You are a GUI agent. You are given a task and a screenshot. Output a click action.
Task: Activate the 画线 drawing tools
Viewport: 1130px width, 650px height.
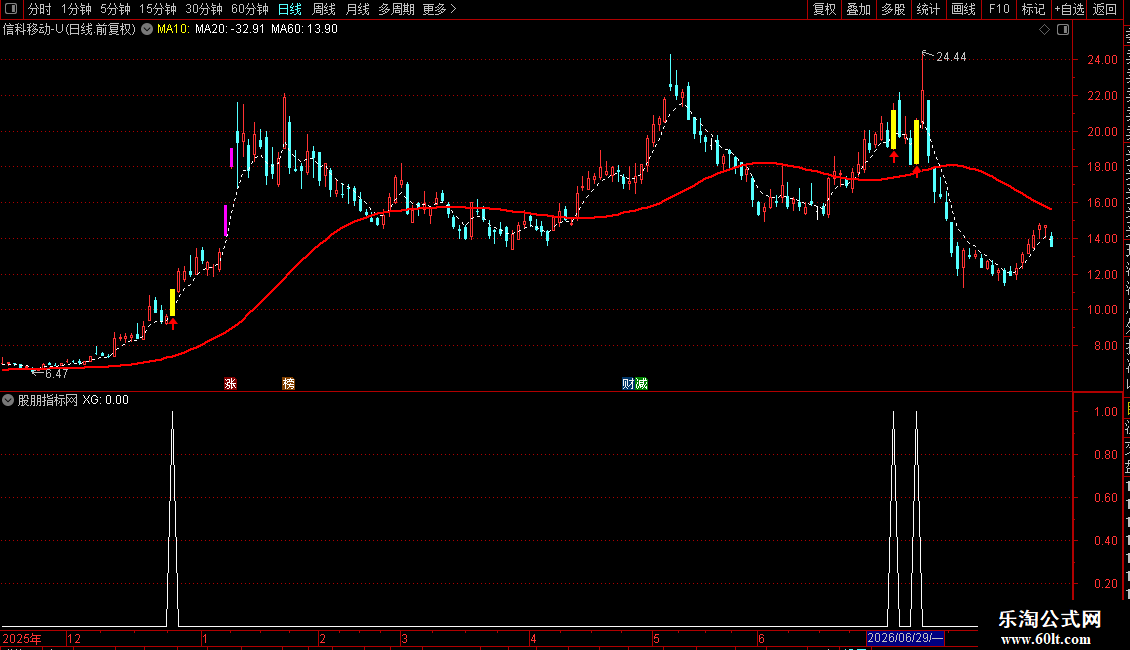(963, 9)
